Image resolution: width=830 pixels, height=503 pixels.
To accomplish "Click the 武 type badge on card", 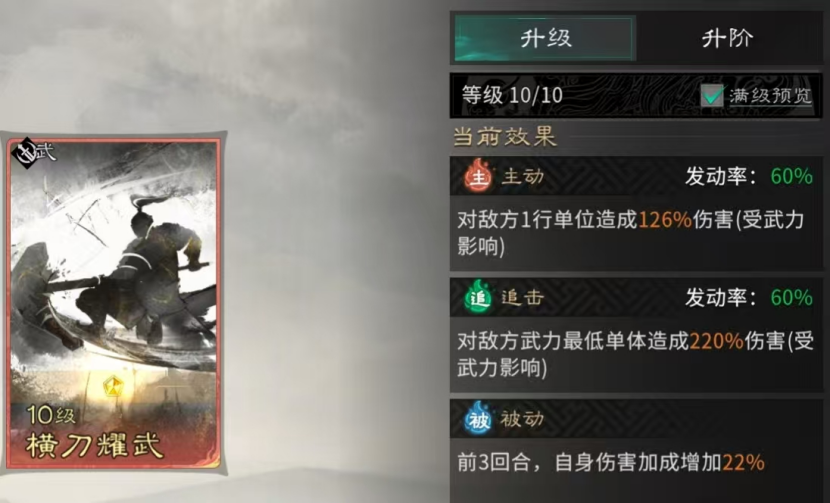I will point(34,152).
